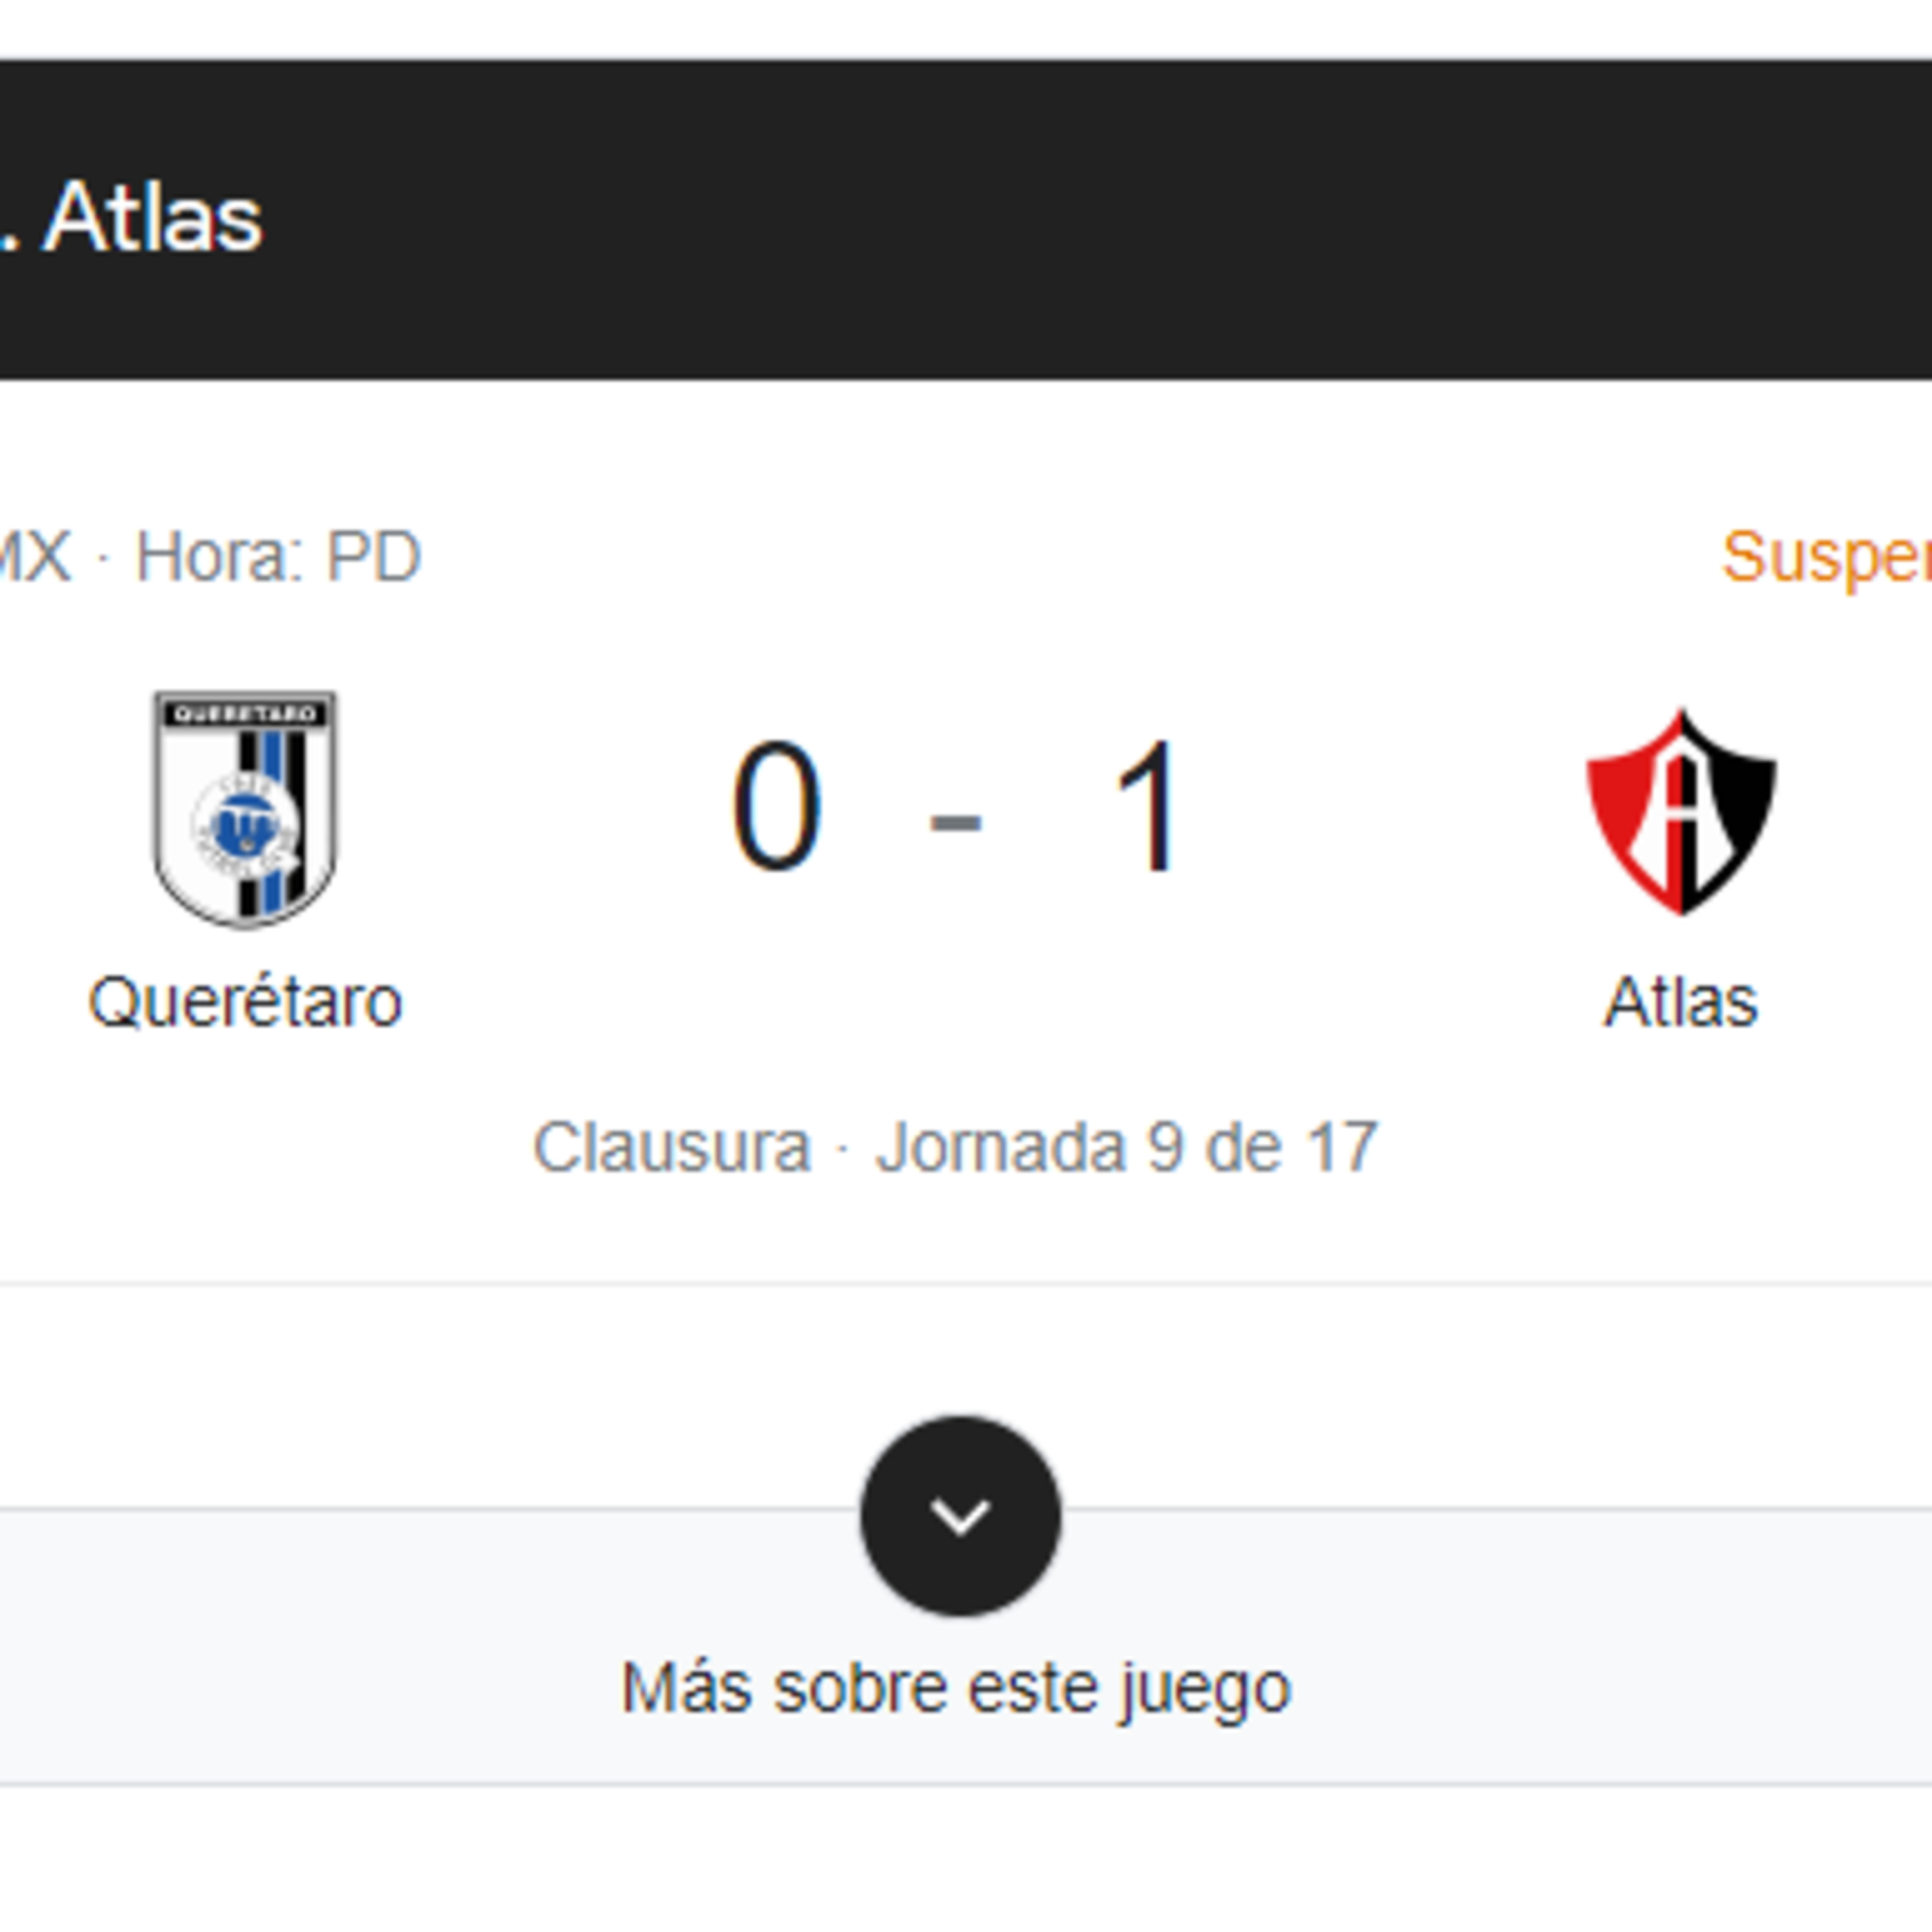The width and height of the screenshot is (1932, 1932).
Task: Click the empty area of the dark header bar
Action: pyautogui.click(x=1100, y=219)
